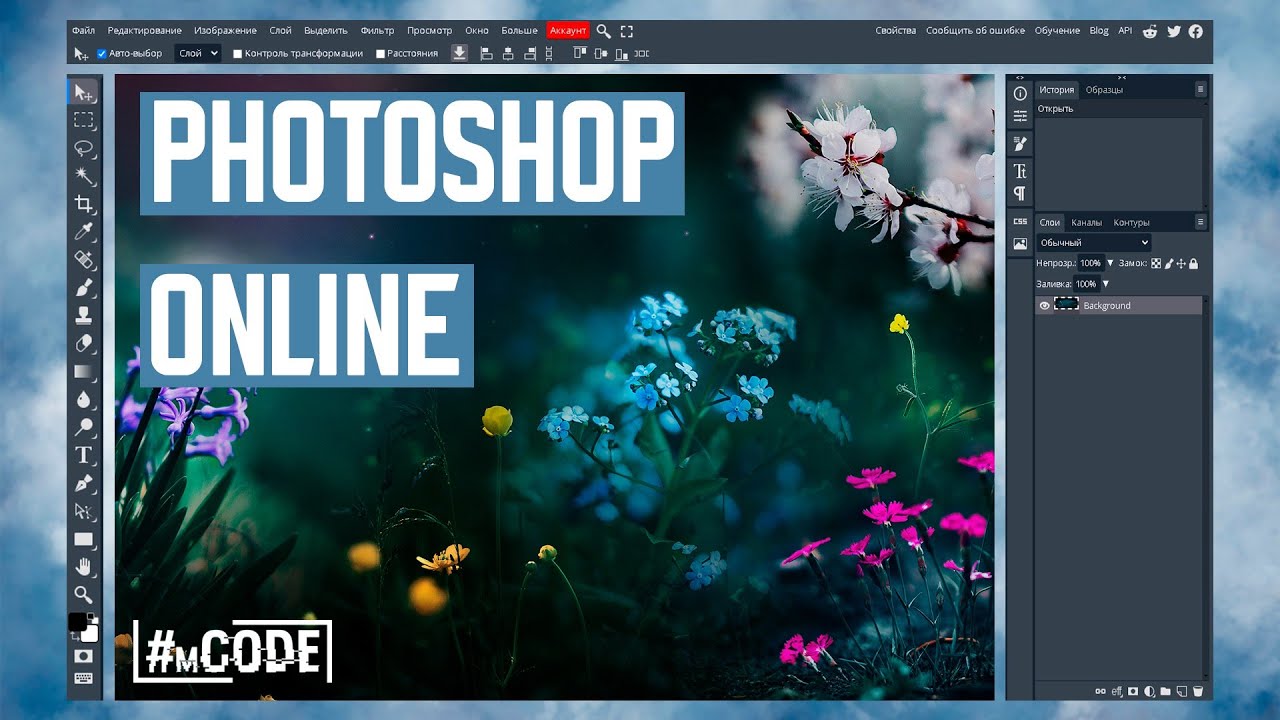Switch to the Каналы tab
The image size is (1280, 720).
coord(1086,223)
